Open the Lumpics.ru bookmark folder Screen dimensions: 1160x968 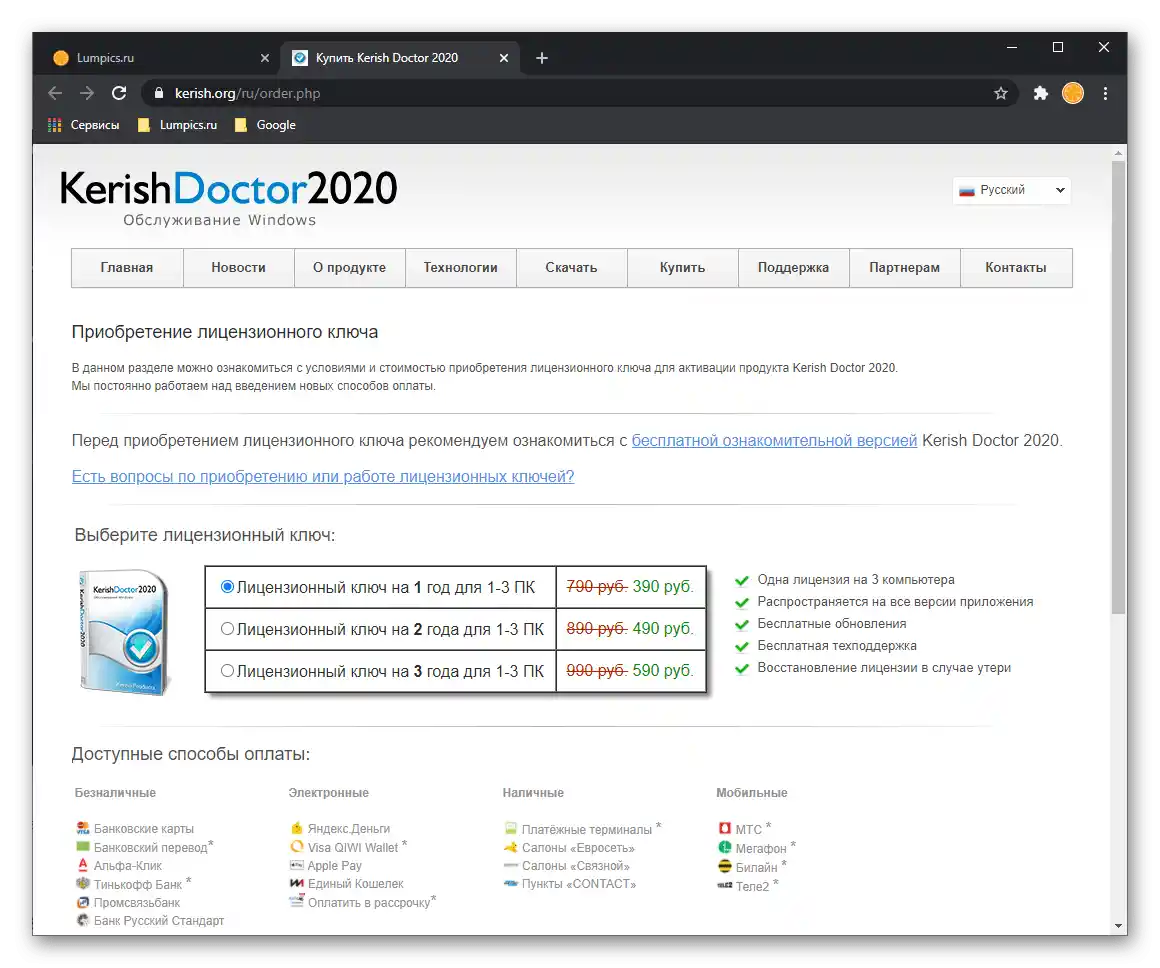[178, 125]
